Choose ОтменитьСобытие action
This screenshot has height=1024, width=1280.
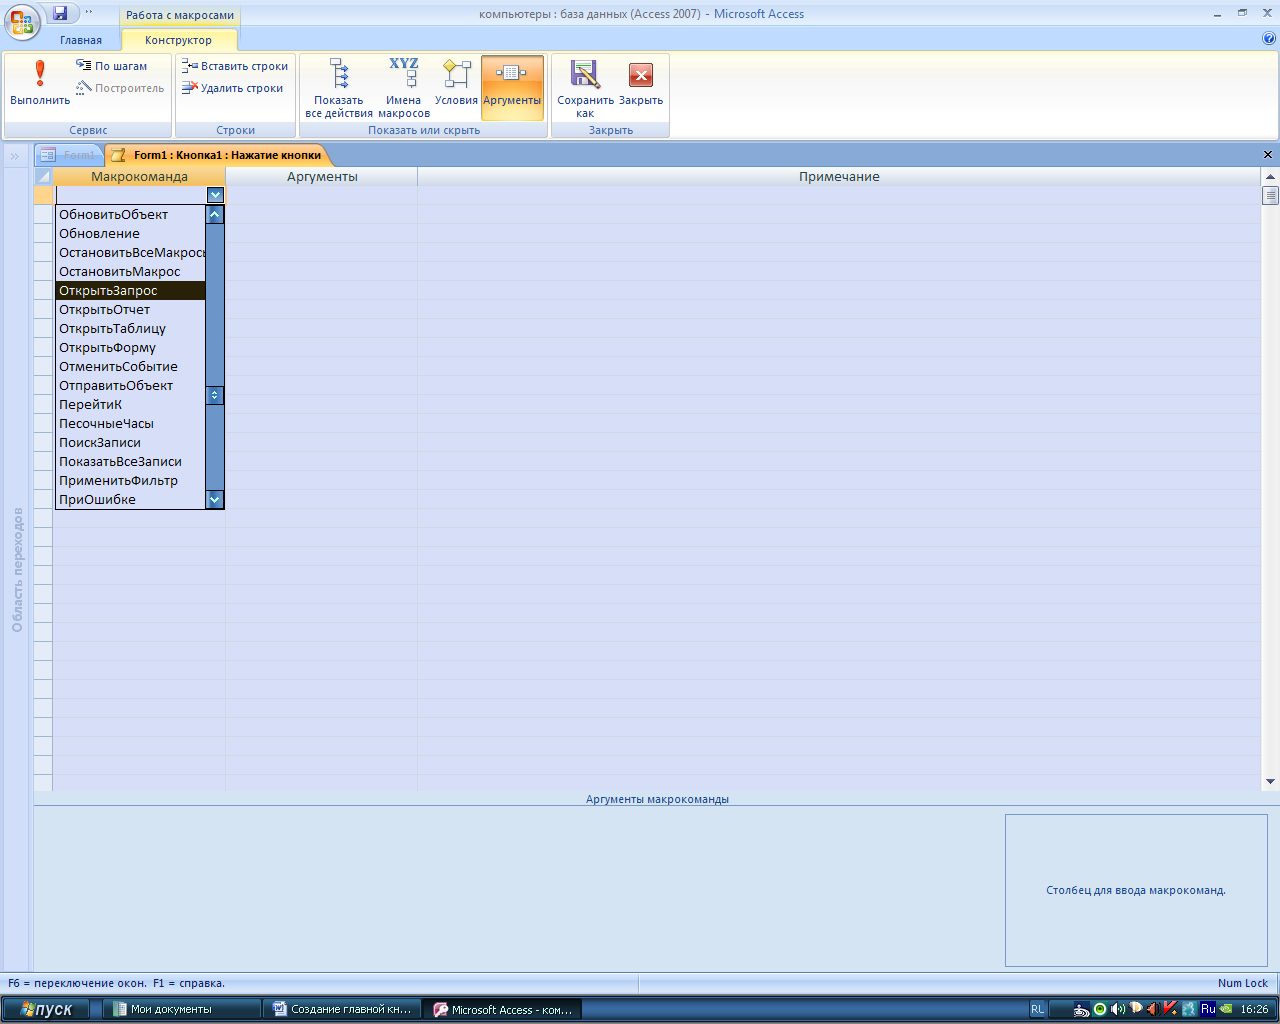[130, 366]
